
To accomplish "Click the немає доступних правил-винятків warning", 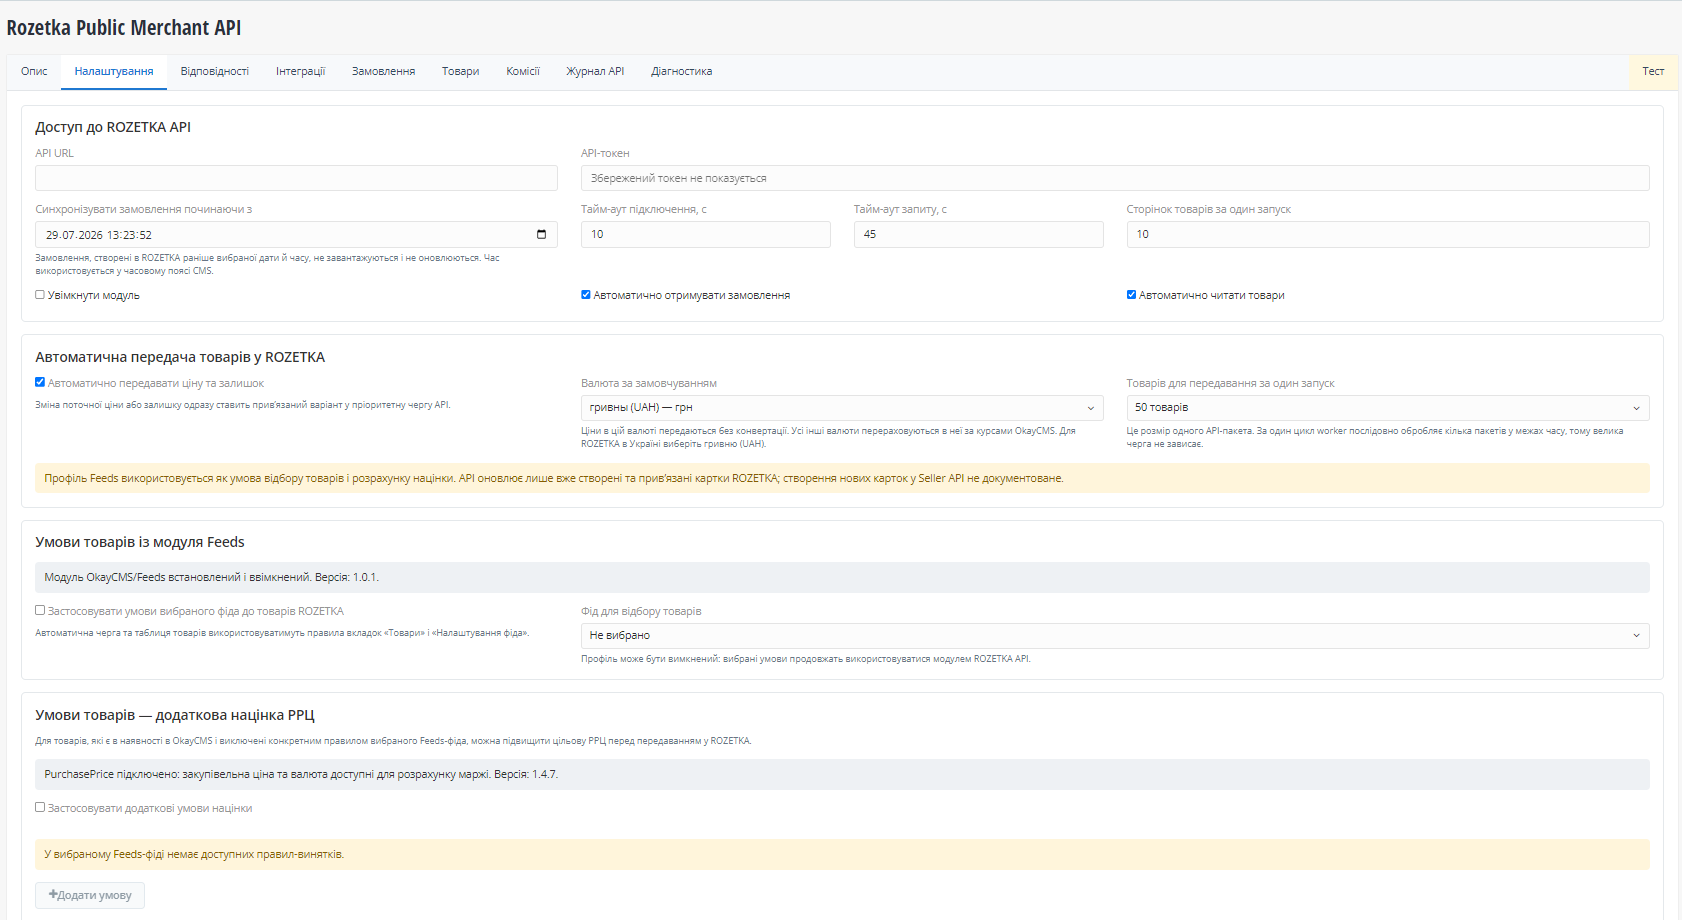I will click(842, 854).
